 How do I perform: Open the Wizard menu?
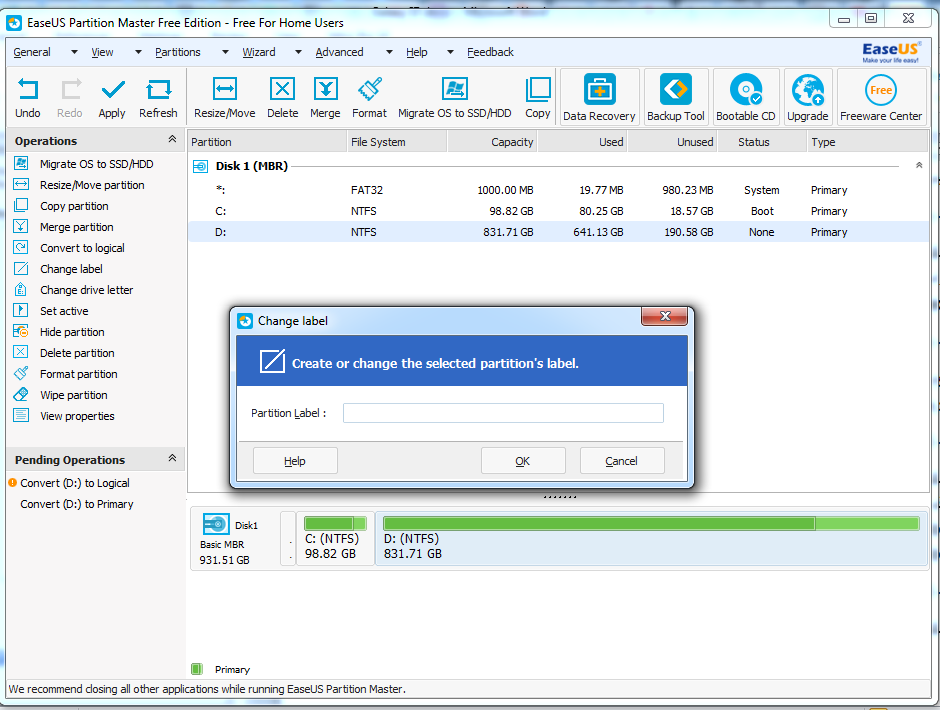259,52
